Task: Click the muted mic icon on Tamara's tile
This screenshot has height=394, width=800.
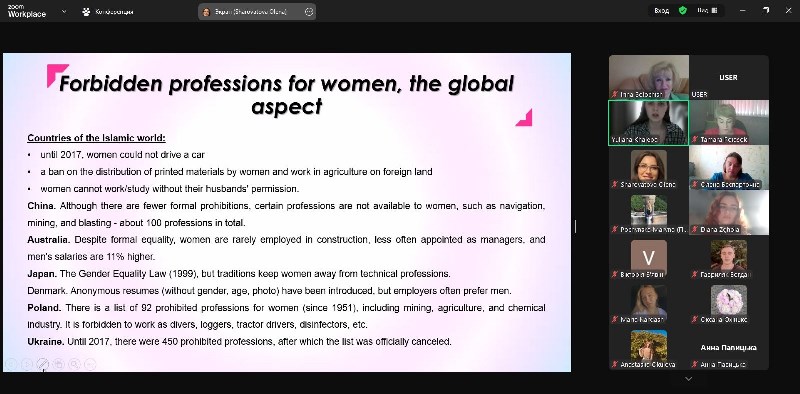Action: coord(695,139)
